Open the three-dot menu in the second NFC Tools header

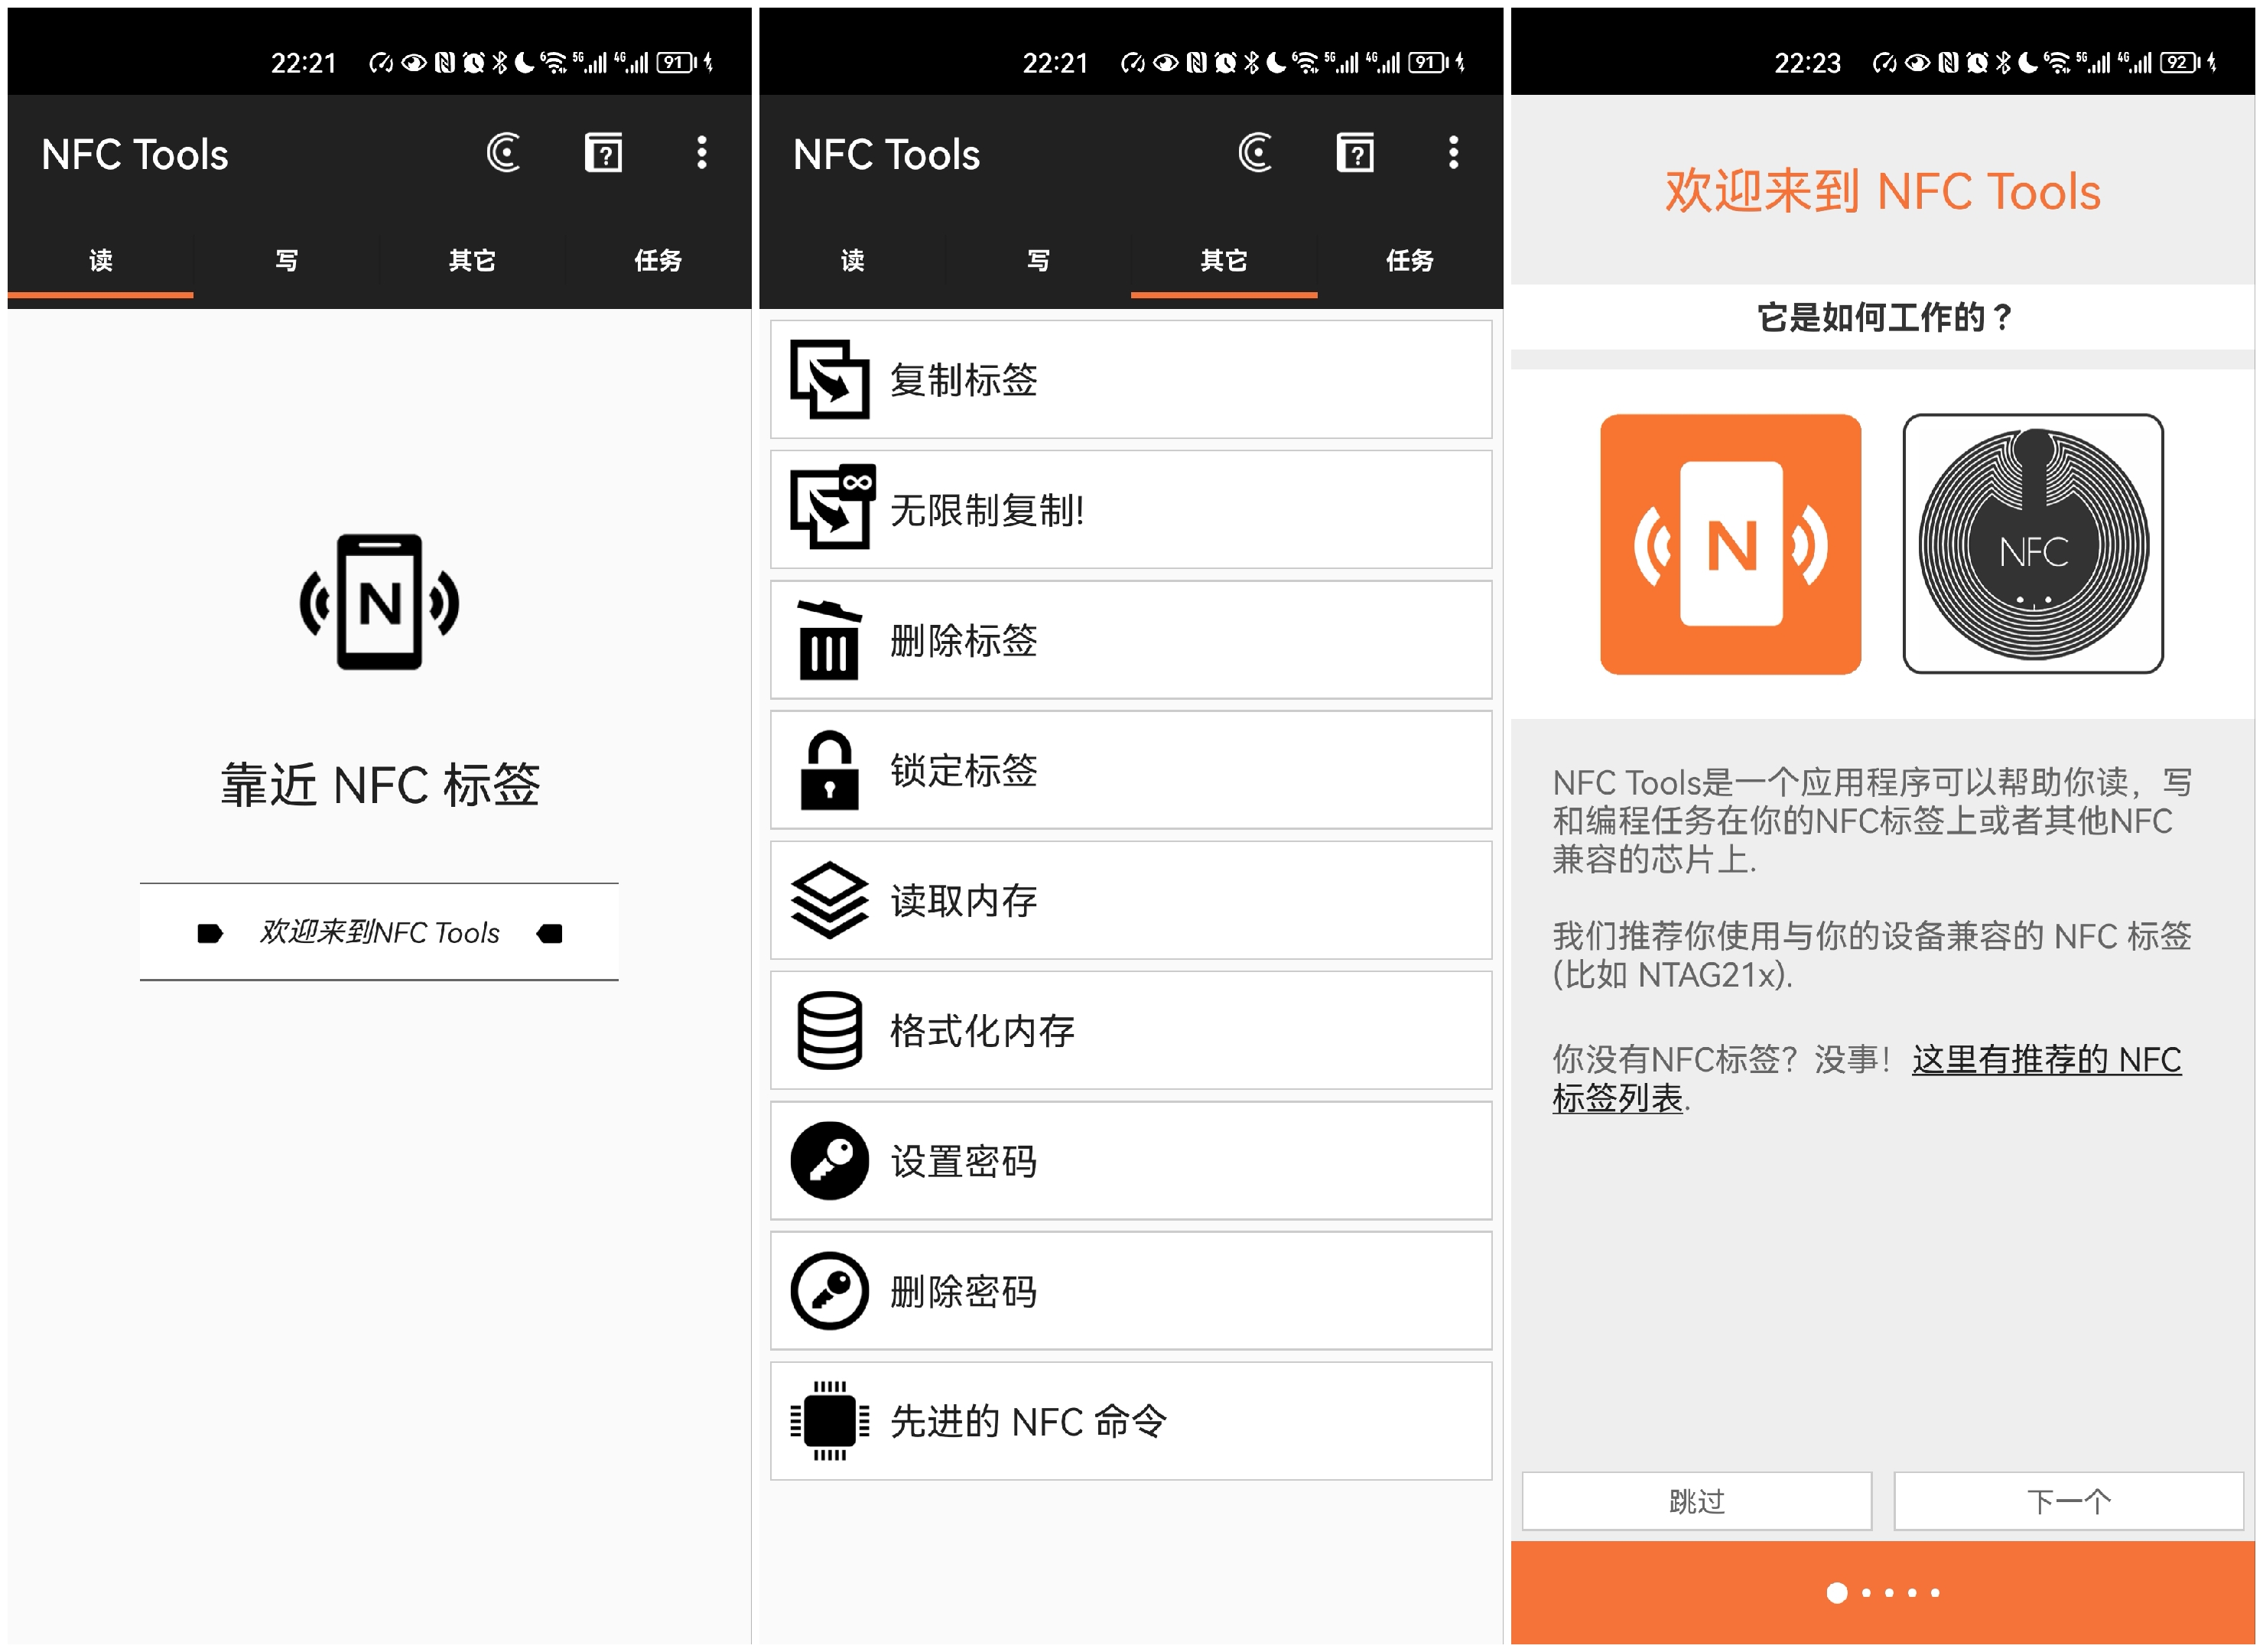click(x=1454, y=153)
